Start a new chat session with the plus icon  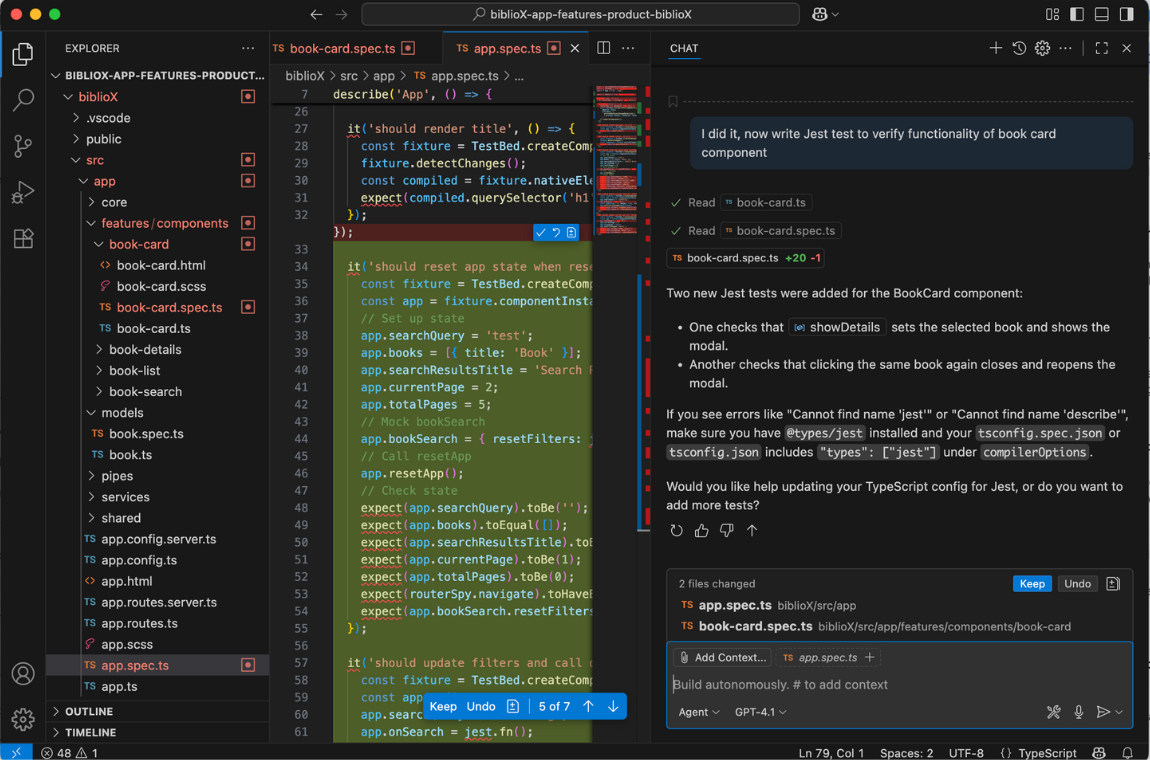[996, 47]
